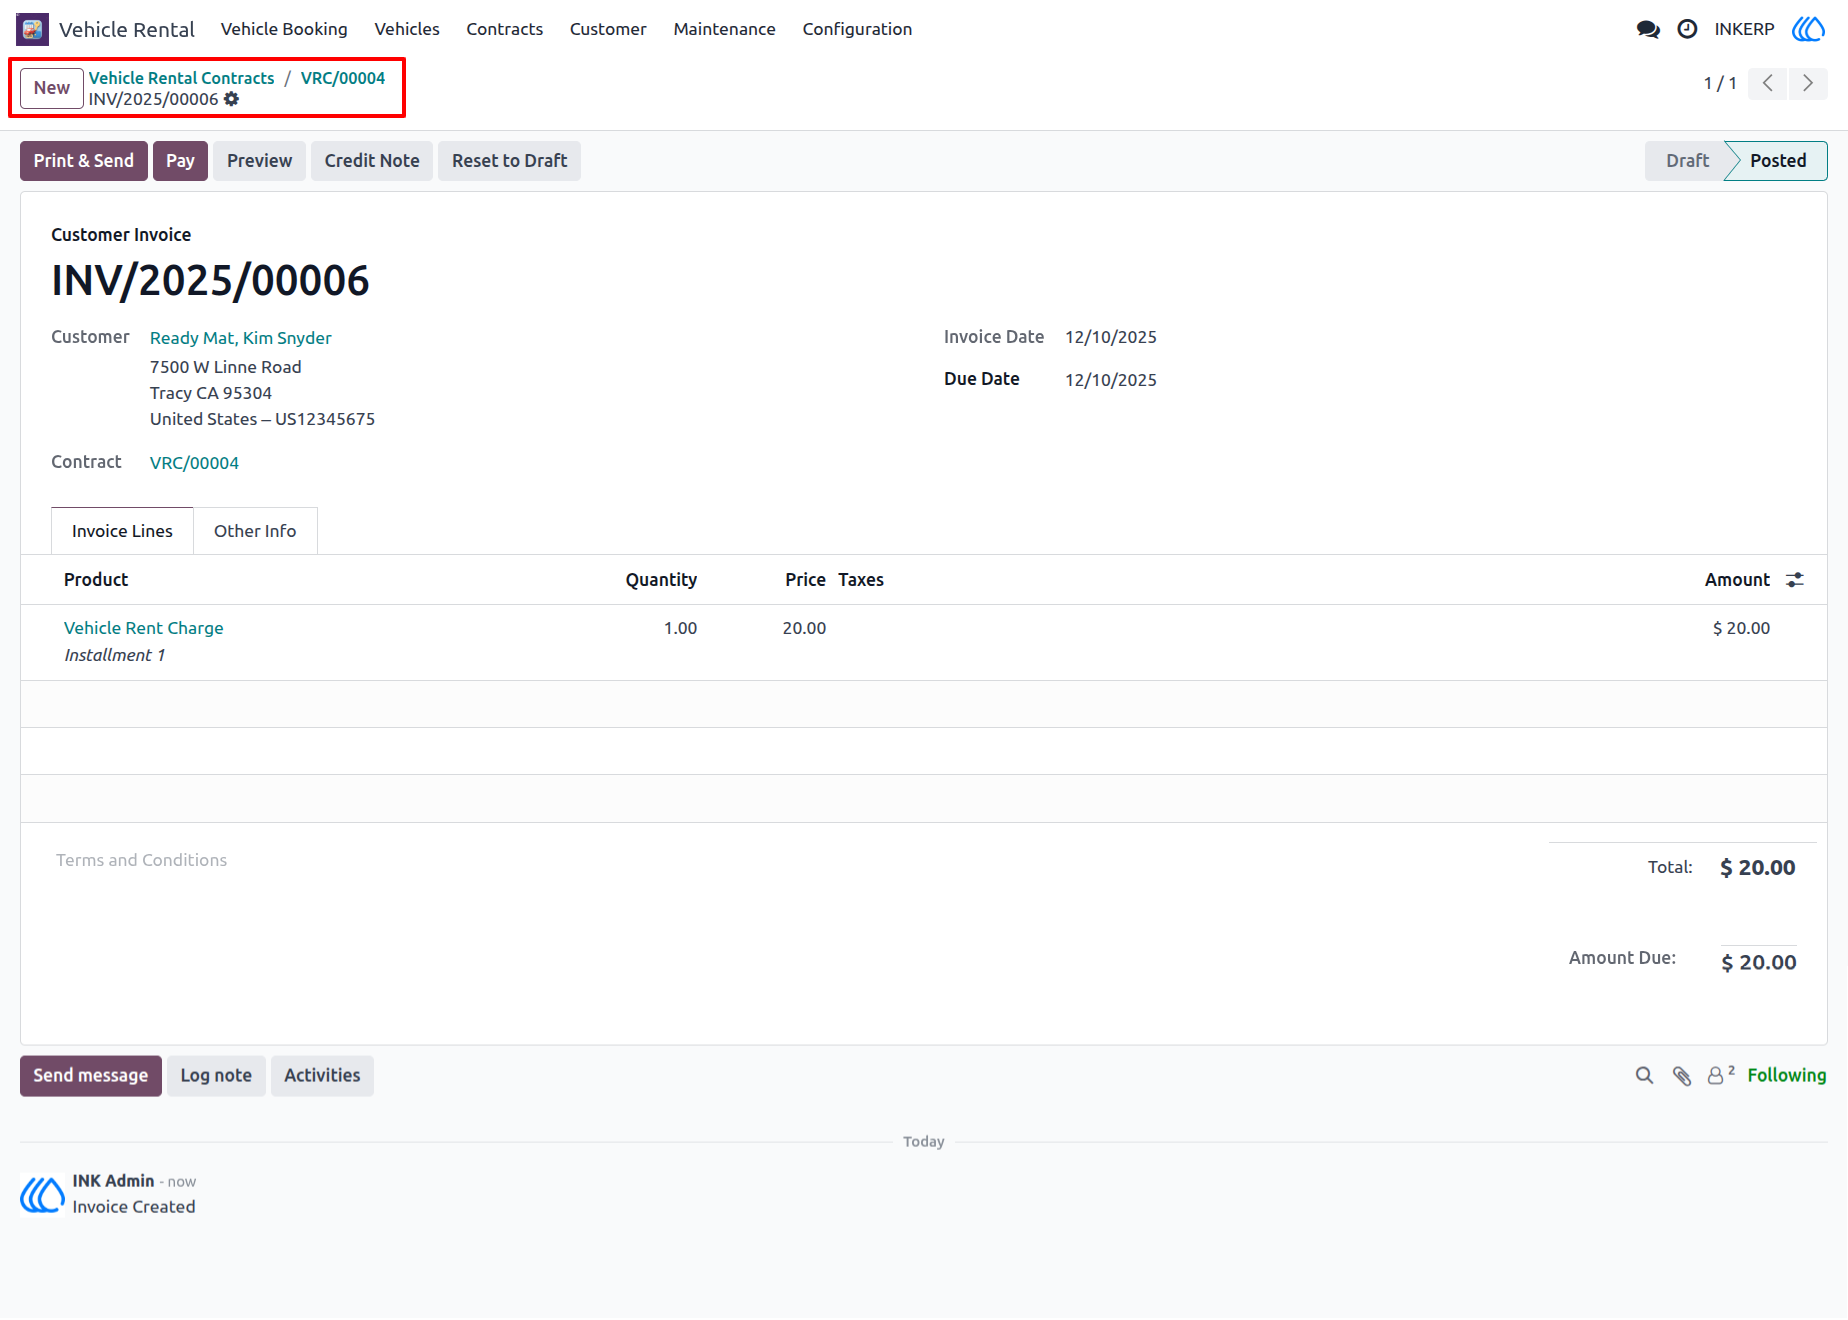Click the 1 / 1 record pager
Image resolution: width=1848 pixels, height=1320 pixels.
point(1720,83)
